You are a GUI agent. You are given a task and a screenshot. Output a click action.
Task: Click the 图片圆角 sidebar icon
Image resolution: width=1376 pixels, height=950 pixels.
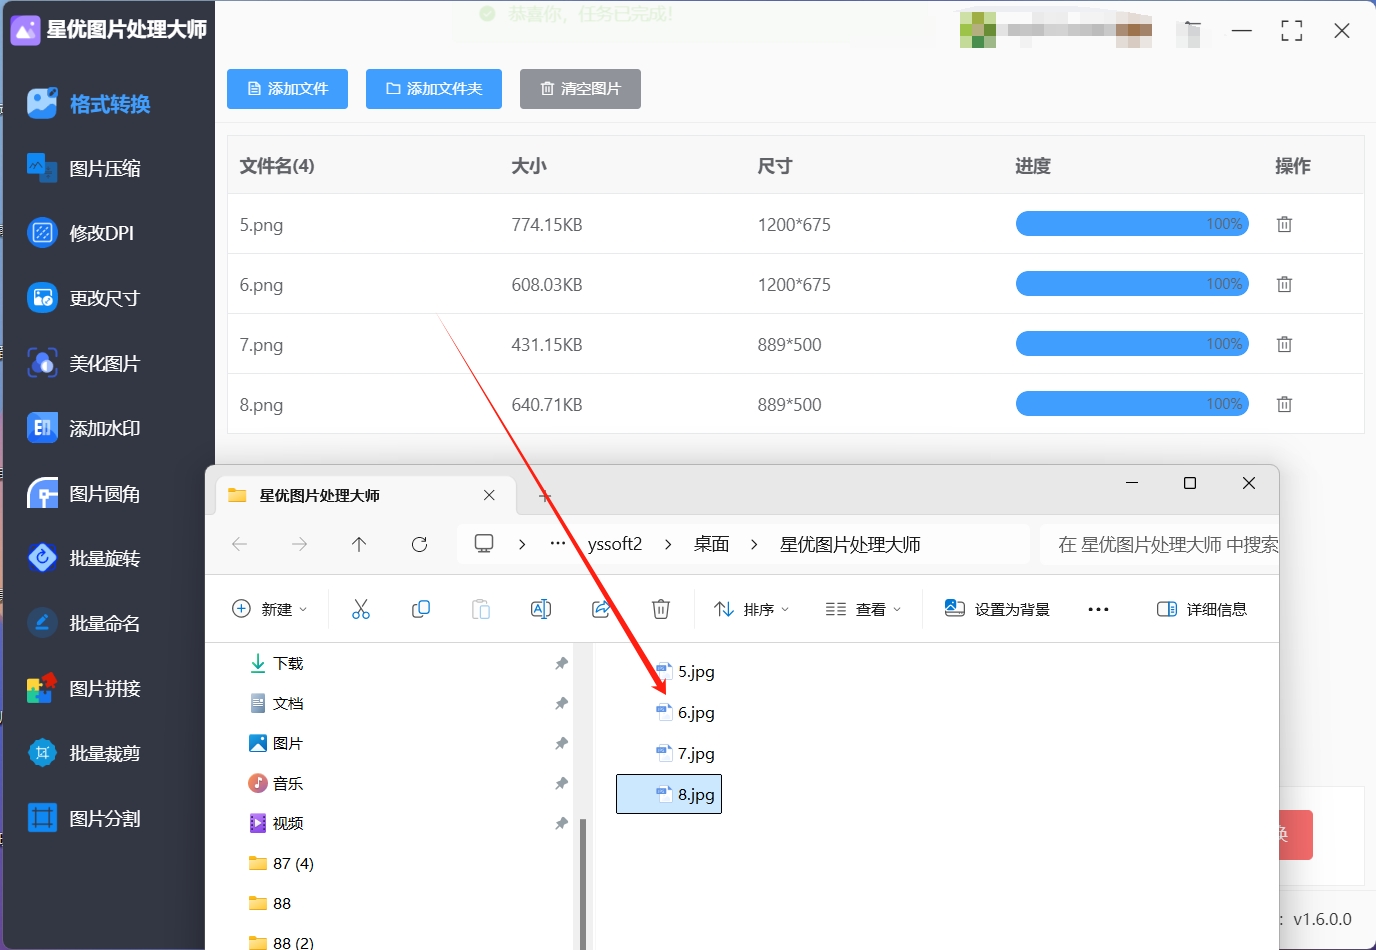(x=42, y=493)
